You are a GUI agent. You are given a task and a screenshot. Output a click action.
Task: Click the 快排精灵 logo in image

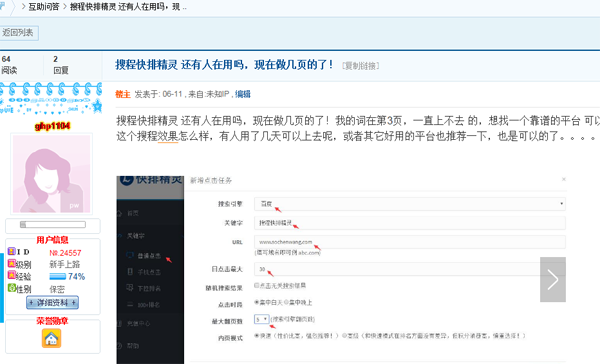(151, 179)
